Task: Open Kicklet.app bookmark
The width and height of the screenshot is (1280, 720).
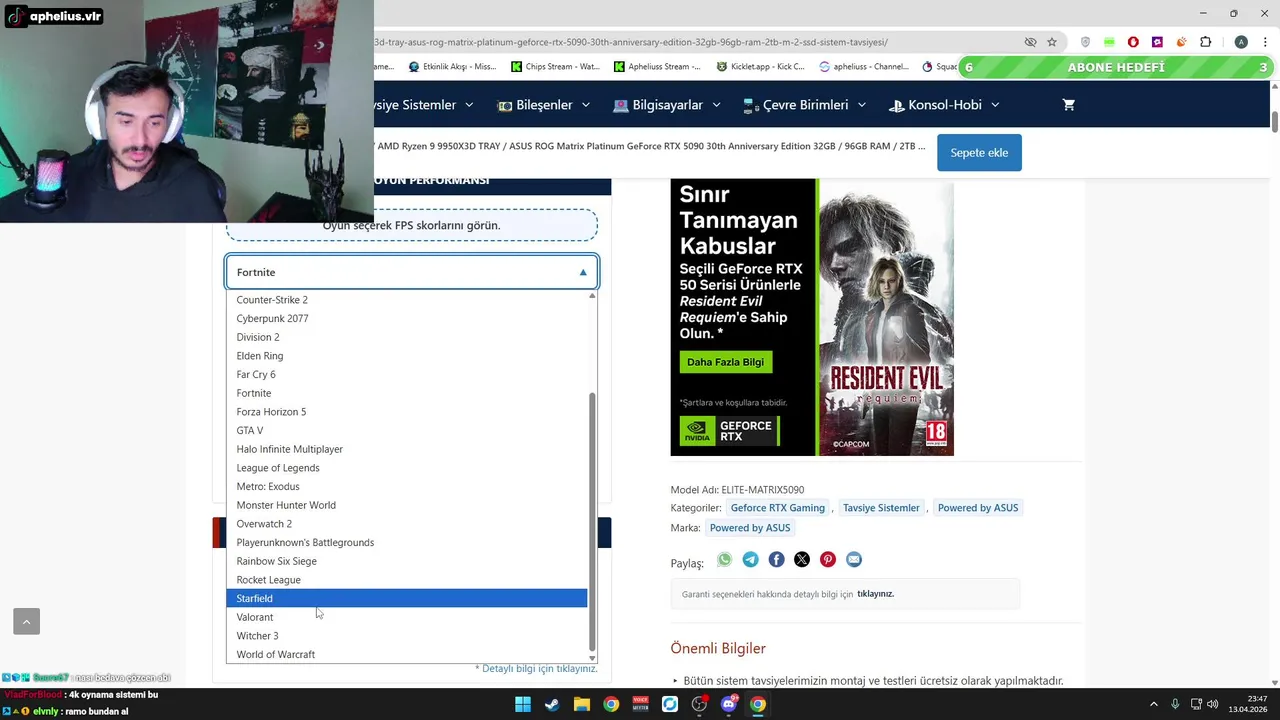Action: pos(761,67)
